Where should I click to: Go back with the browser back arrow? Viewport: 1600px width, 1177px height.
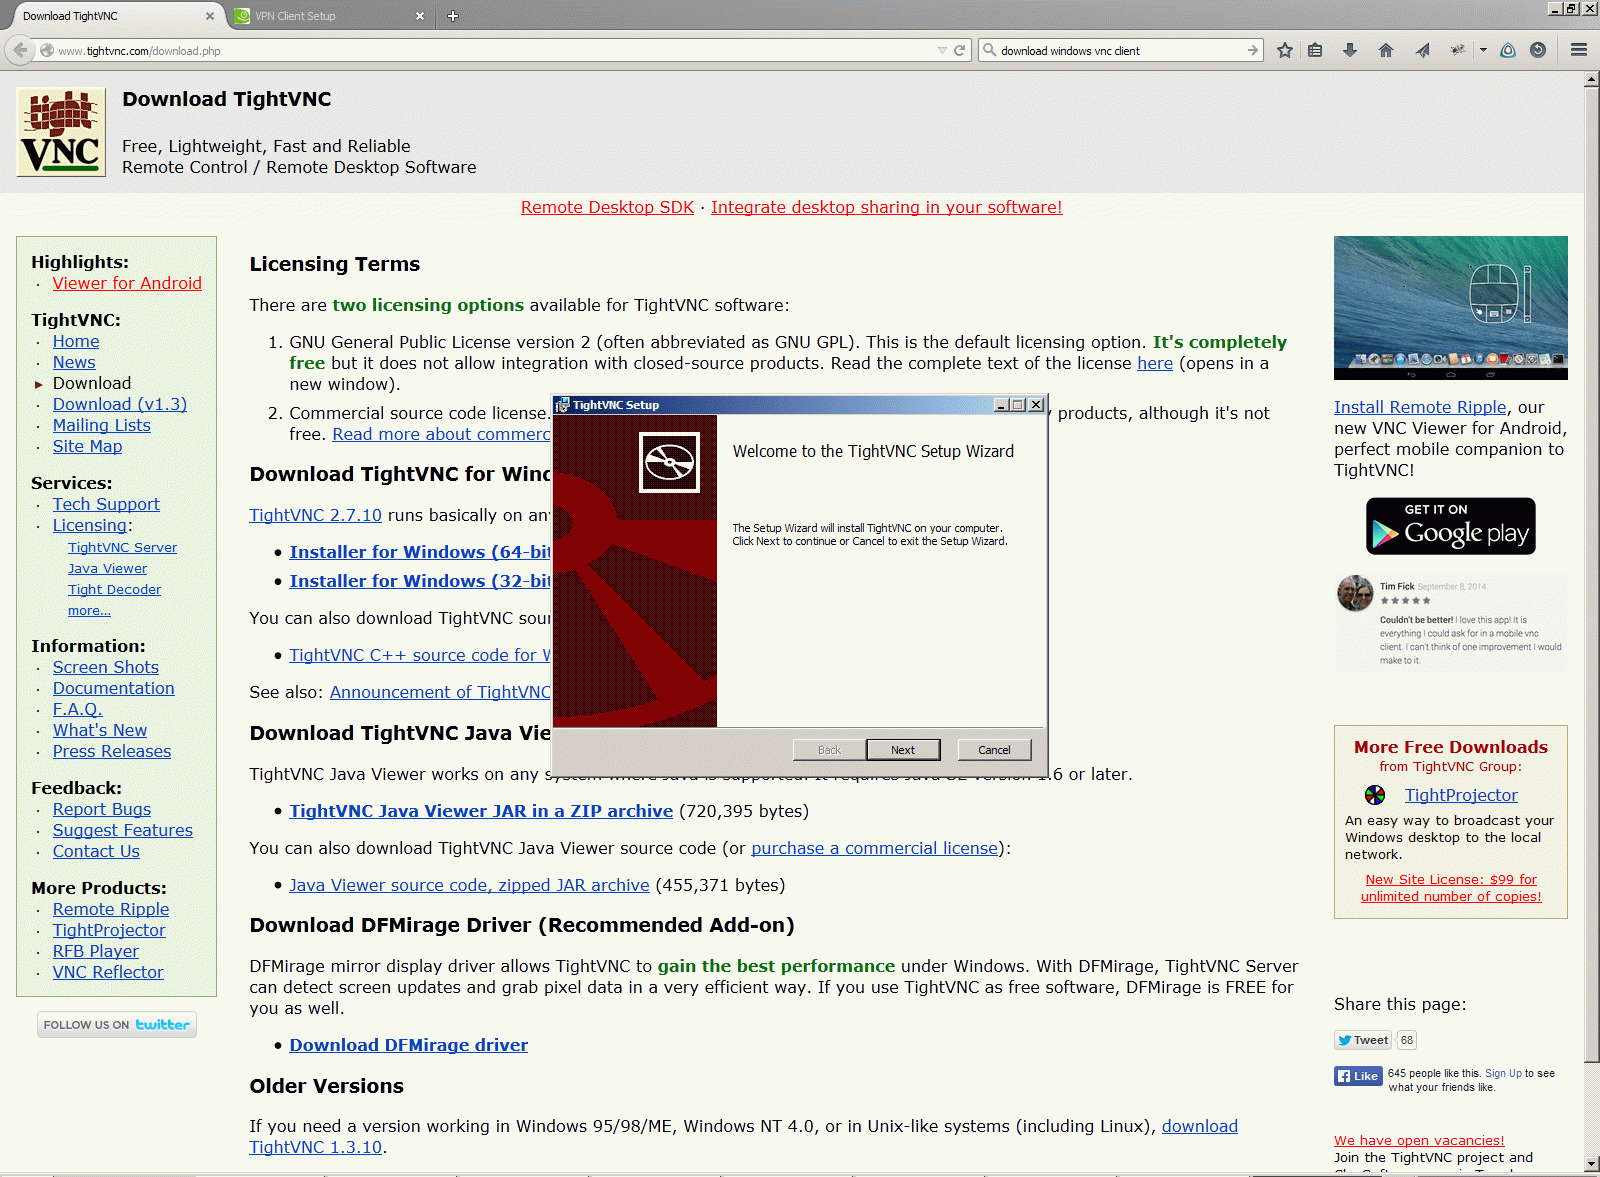[20, 50]
